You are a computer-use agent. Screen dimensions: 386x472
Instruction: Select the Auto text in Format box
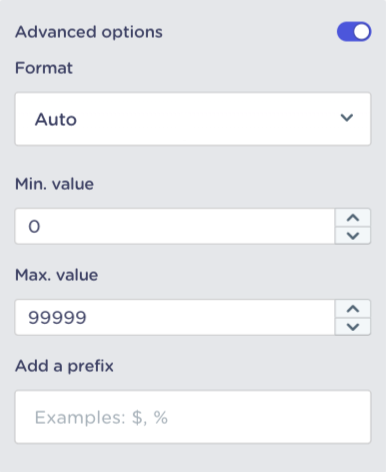pos(56,119)
